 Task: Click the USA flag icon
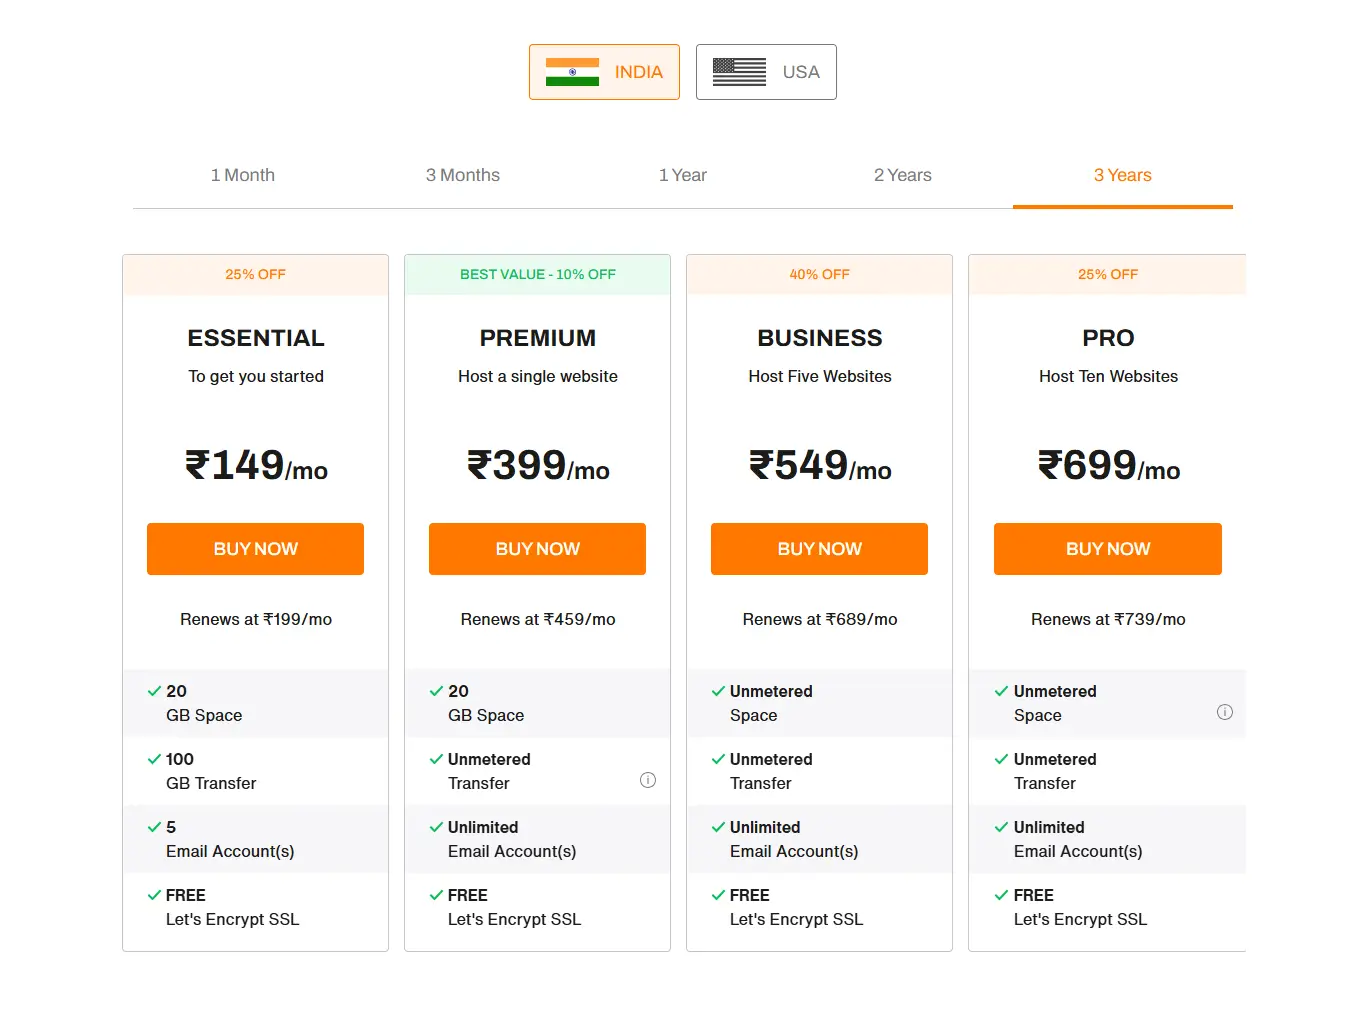739,71
